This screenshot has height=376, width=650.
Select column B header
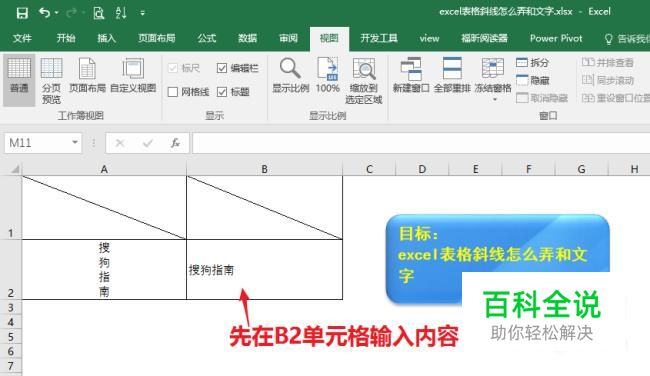point(264,169)
